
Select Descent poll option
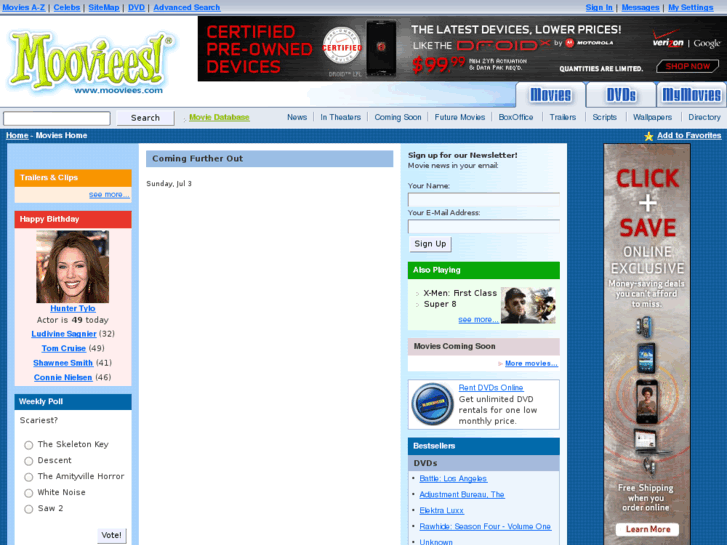(29, 461)
